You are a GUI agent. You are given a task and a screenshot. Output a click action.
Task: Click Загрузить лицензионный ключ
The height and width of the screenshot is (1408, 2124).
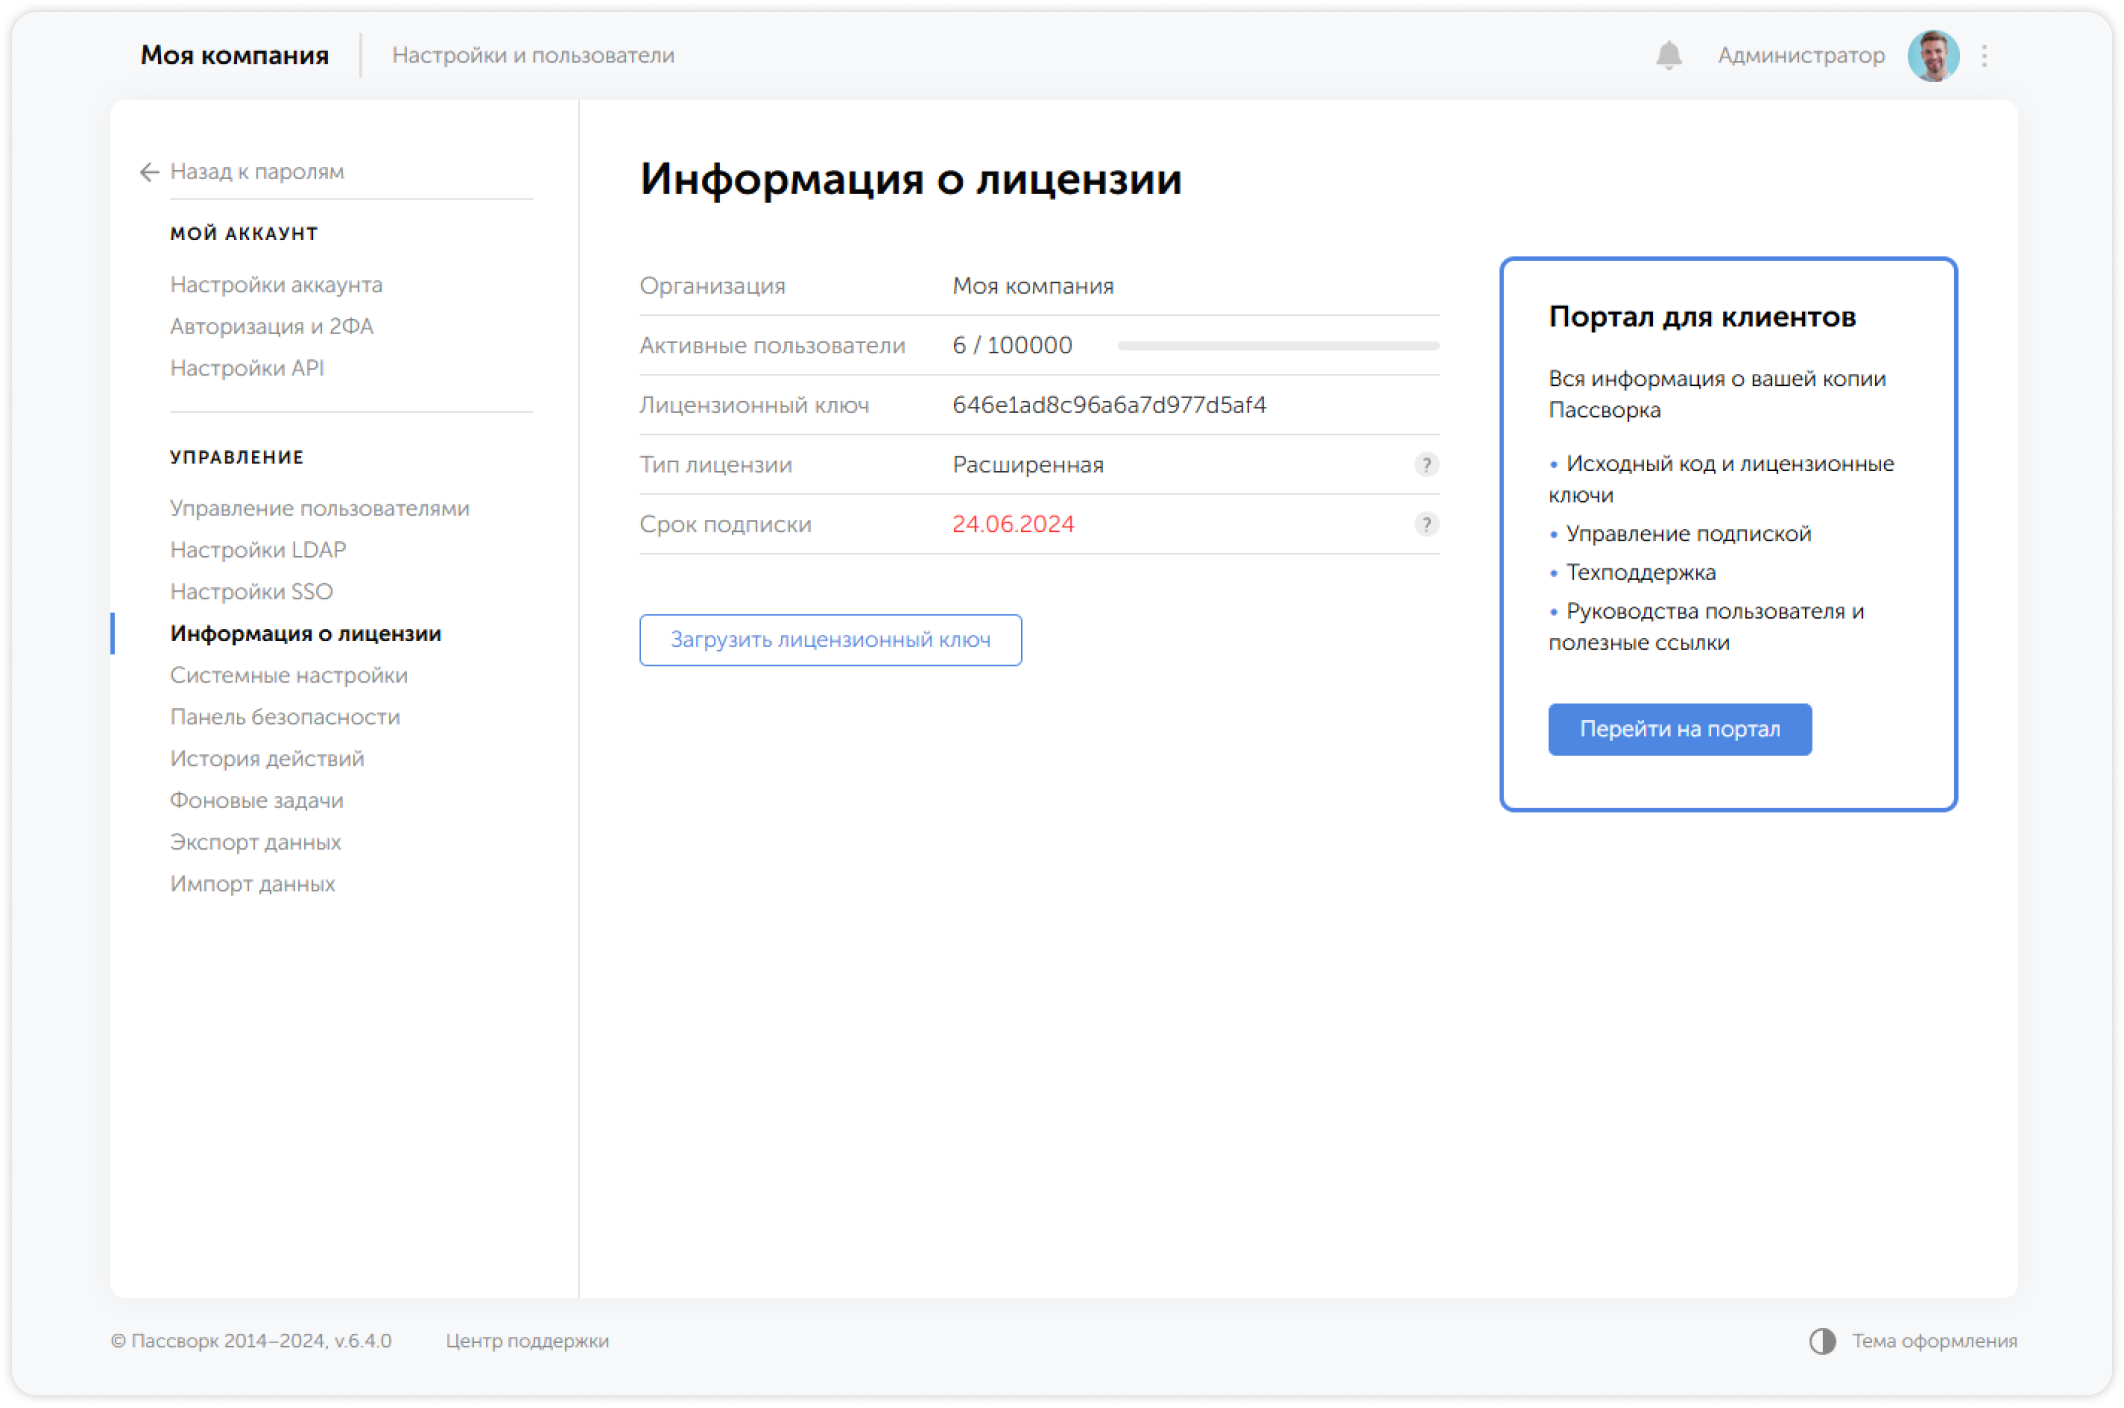830,640
